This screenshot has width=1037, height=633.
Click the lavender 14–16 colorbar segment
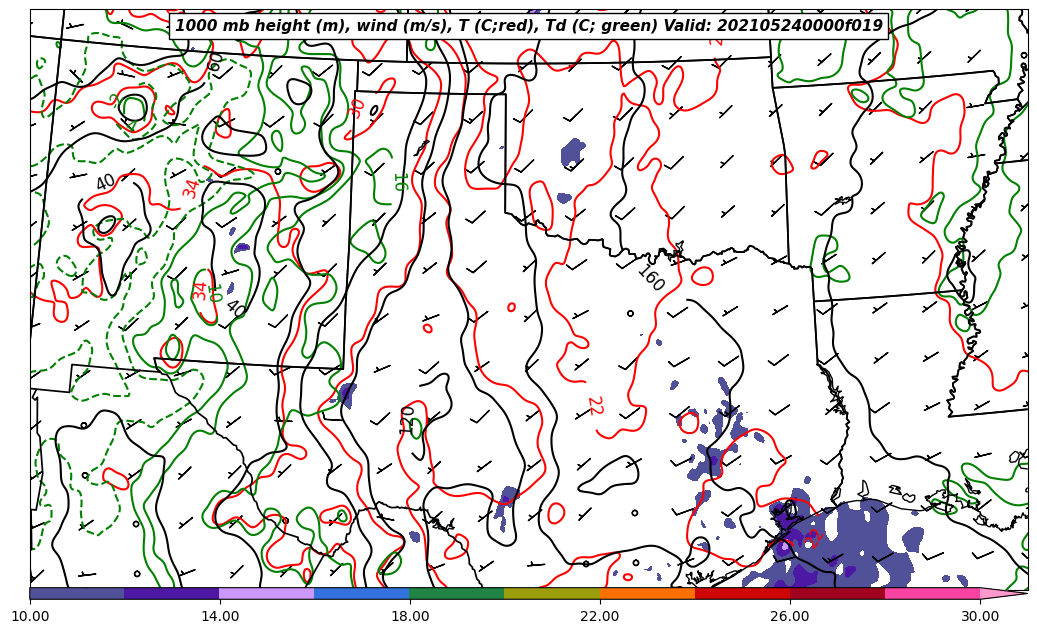(x=267, y=593)
